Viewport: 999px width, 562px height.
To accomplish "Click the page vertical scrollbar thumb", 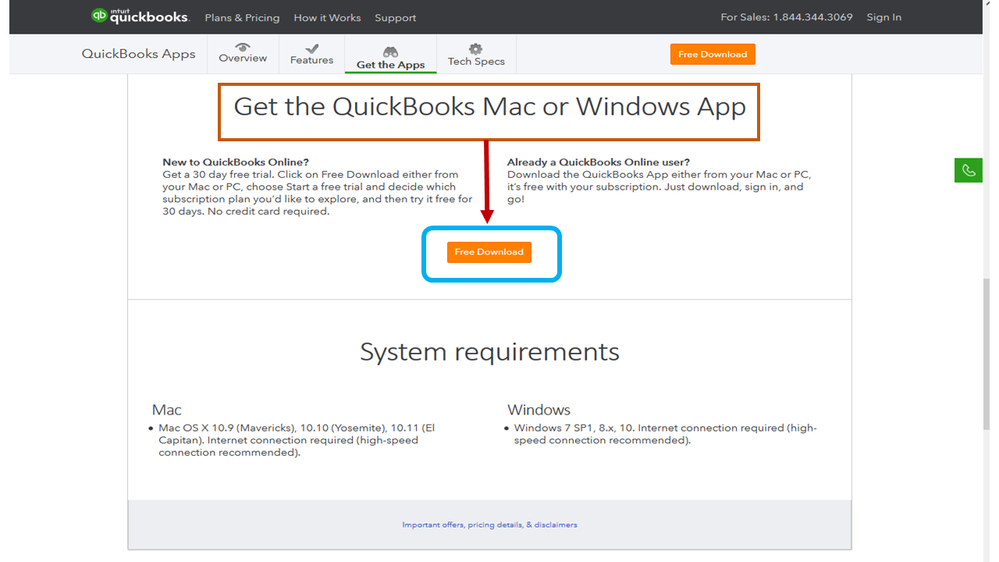I will 986,354.
